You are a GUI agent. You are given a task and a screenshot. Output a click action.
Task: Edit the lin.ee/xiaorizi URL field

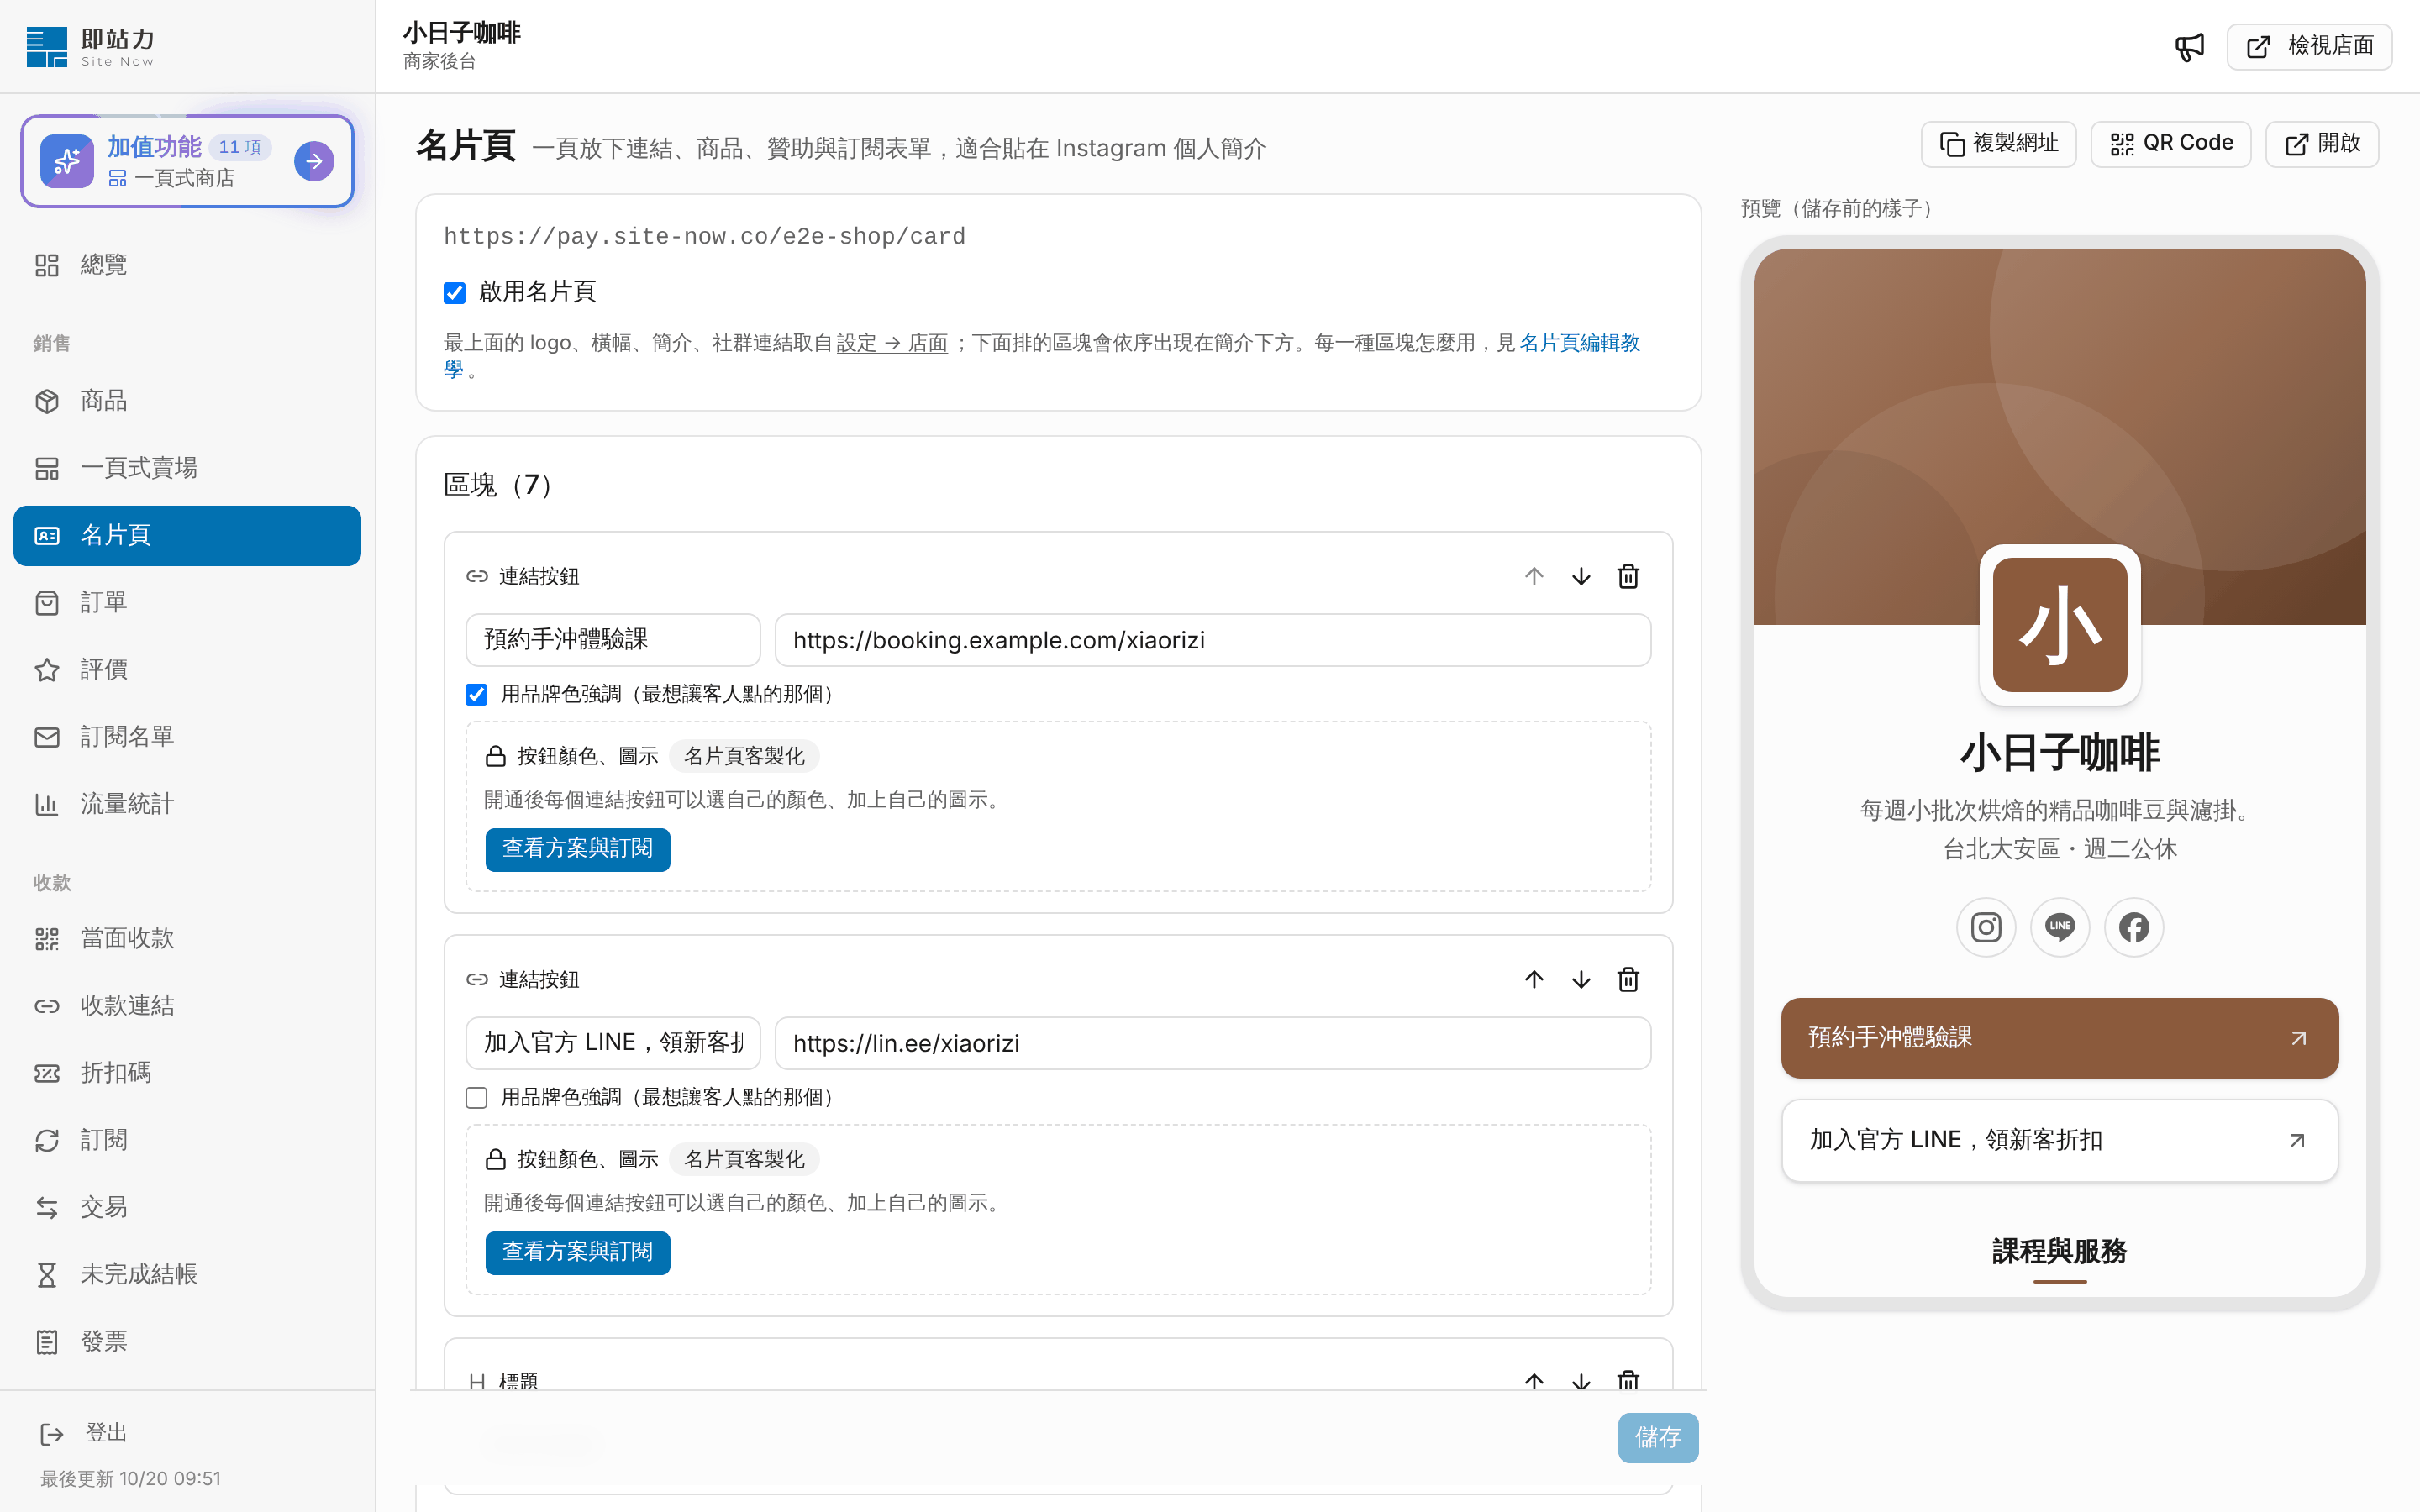[1212, 1043]
